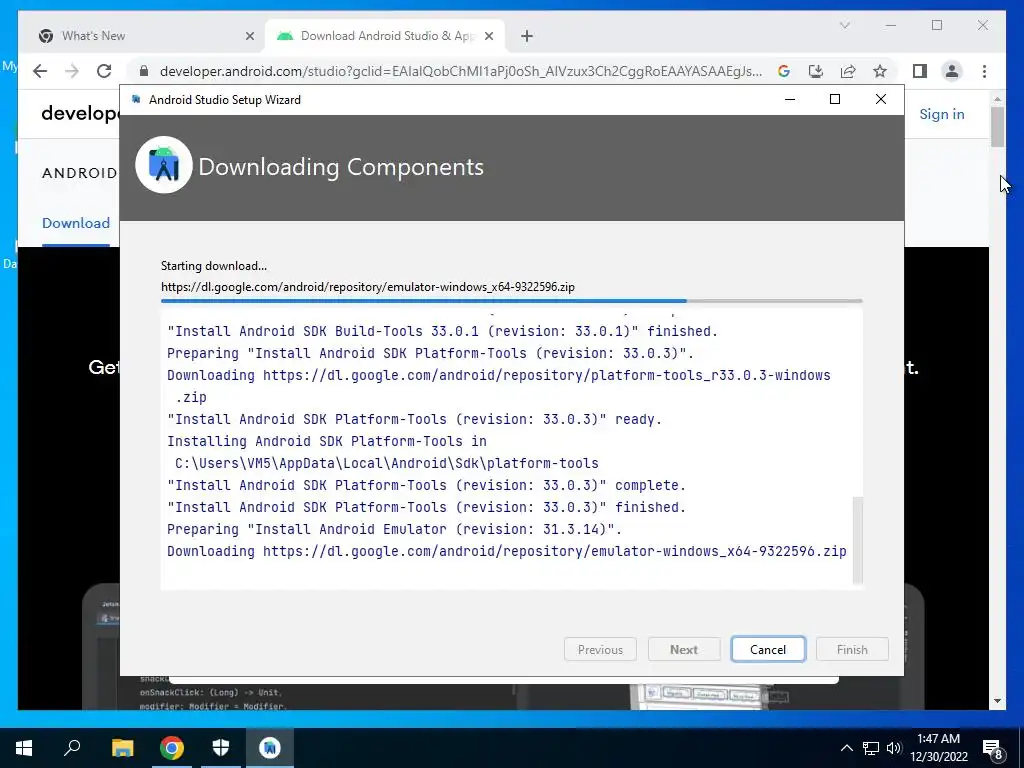Image resolution: width=1024 pixels, height=768 pixels.
Task: Click the install app icon in address bar
Action: [816, 71]
